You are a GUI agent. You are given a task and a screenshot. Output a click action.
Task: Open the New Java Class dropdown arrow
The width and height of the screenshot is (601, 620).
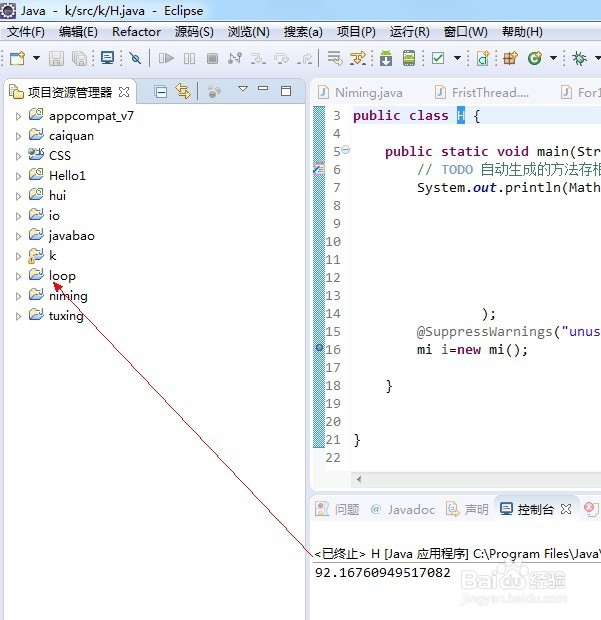click(554, 58)
